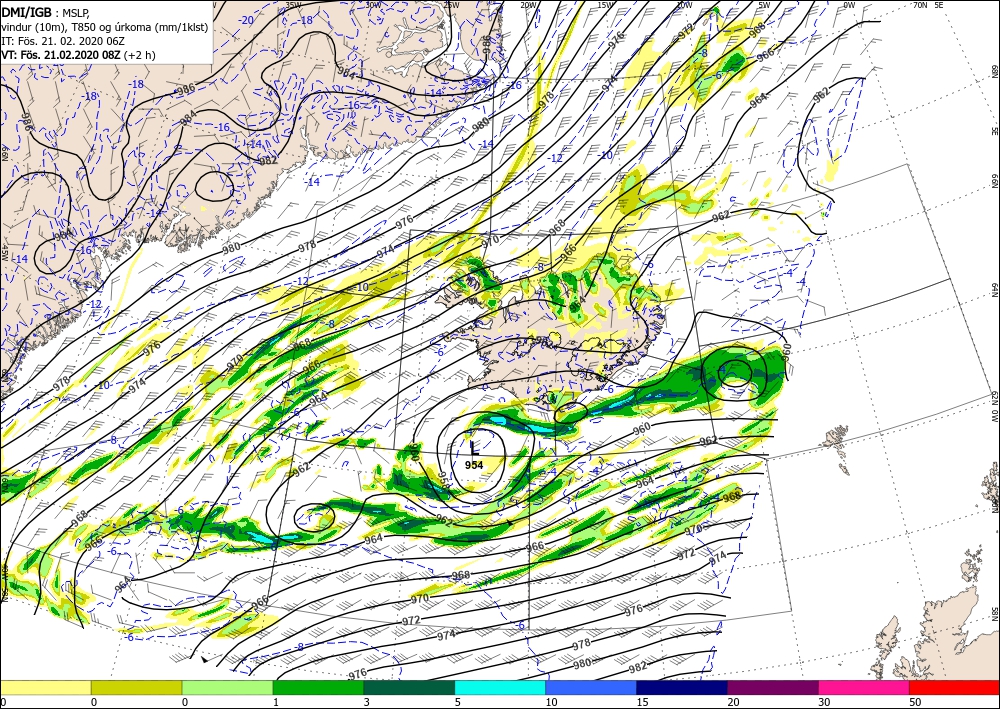1000x709 pixels.
Task: Click the "L" low pressure center marker
Action: 473,448
